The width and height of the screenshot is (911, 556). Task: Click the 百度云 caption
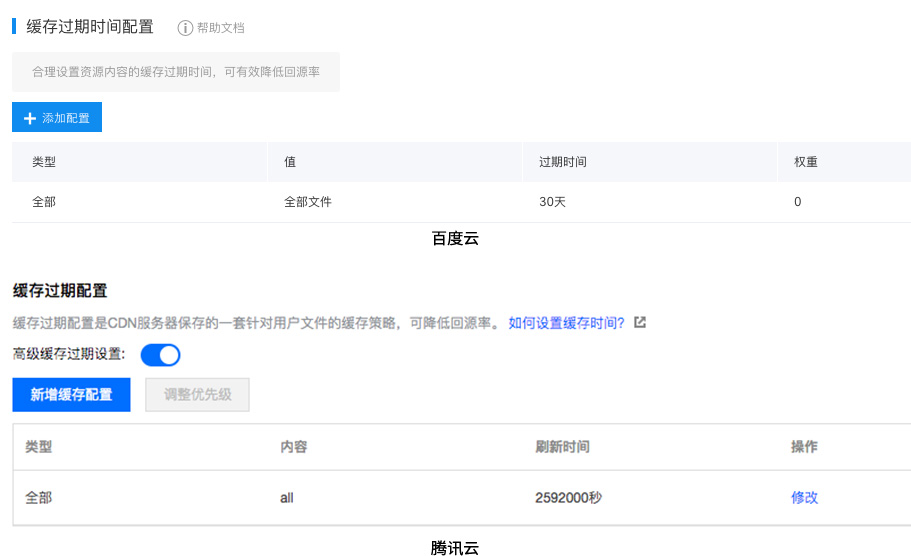pos(456,239)
